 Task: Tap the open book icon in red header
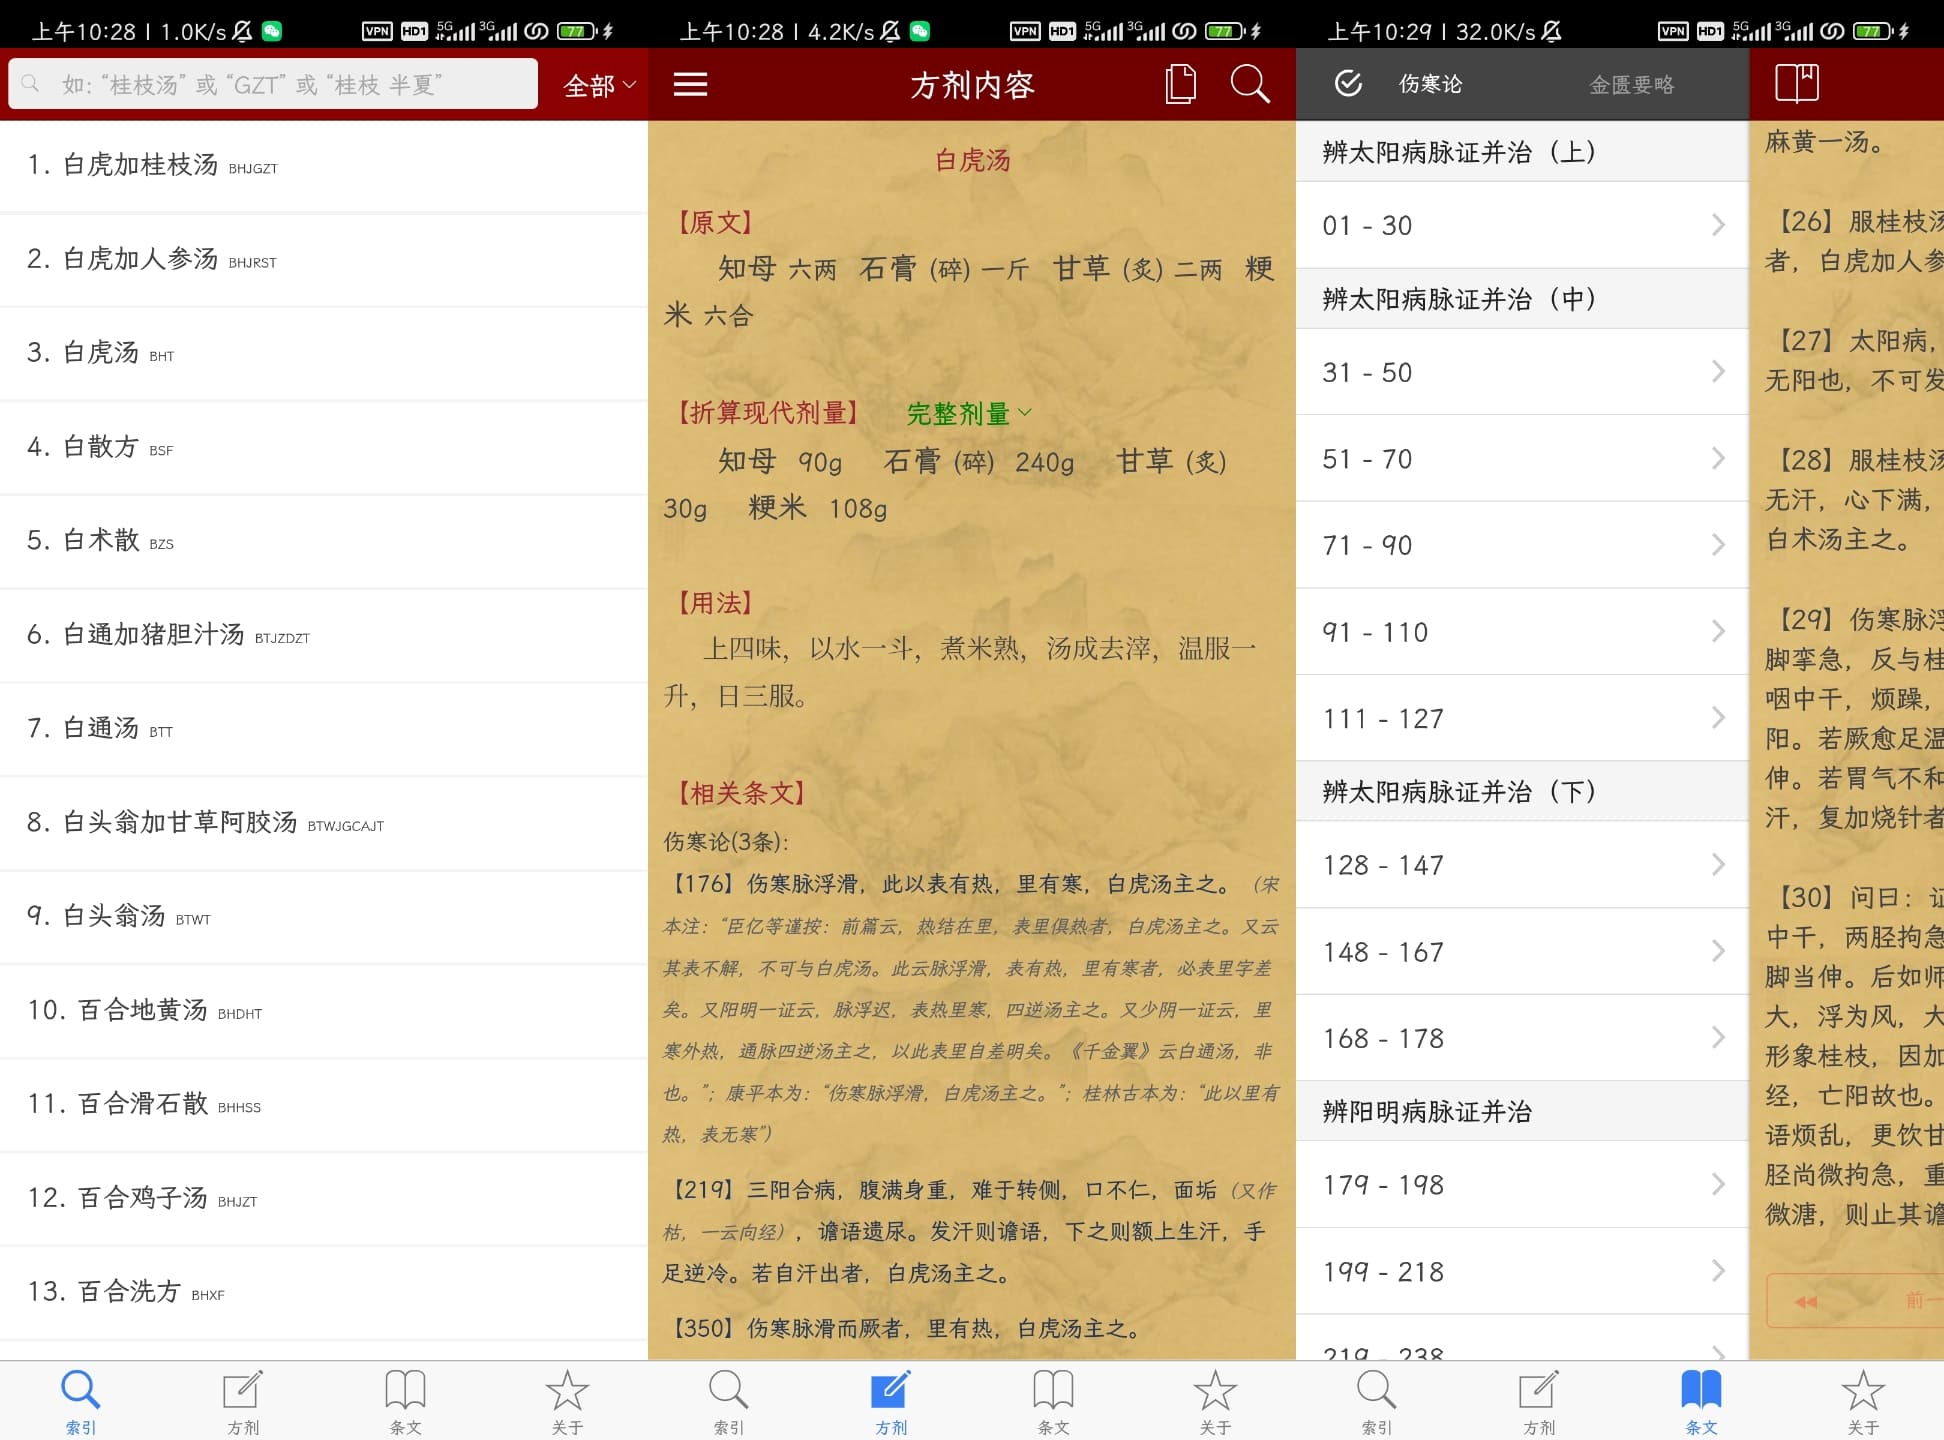pos(1797,83)
